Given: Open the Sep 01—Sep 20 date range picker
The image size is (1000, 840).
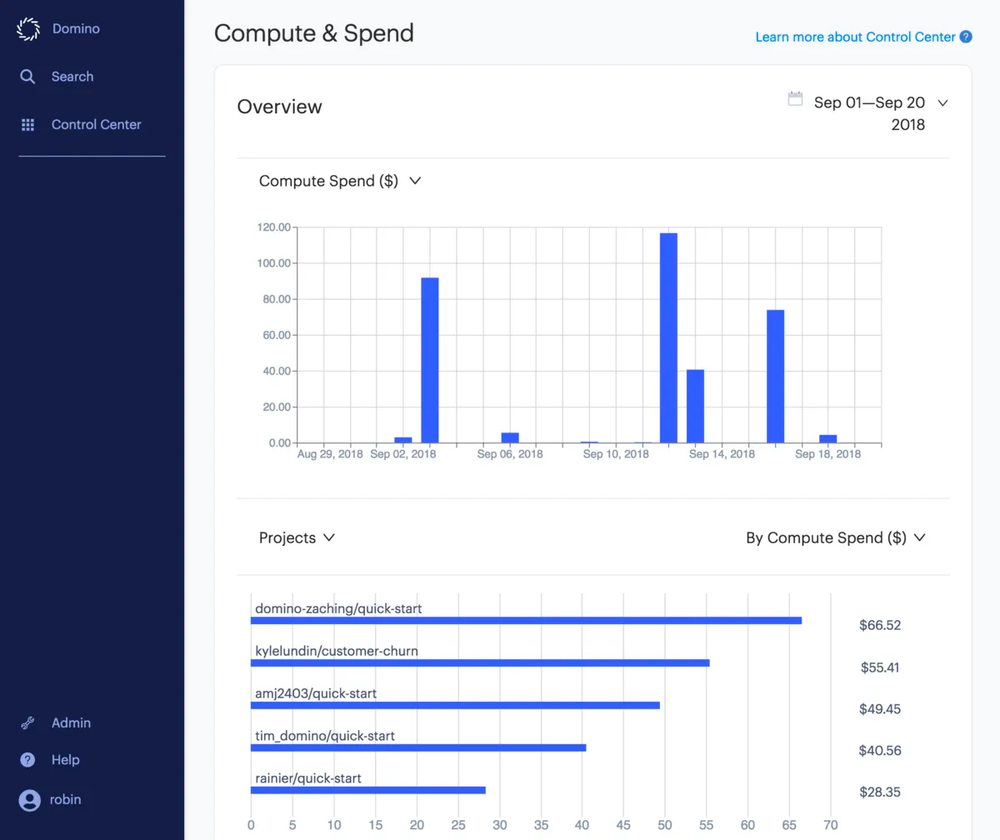Looking at the screenshot, I should (x=868, y=102).
